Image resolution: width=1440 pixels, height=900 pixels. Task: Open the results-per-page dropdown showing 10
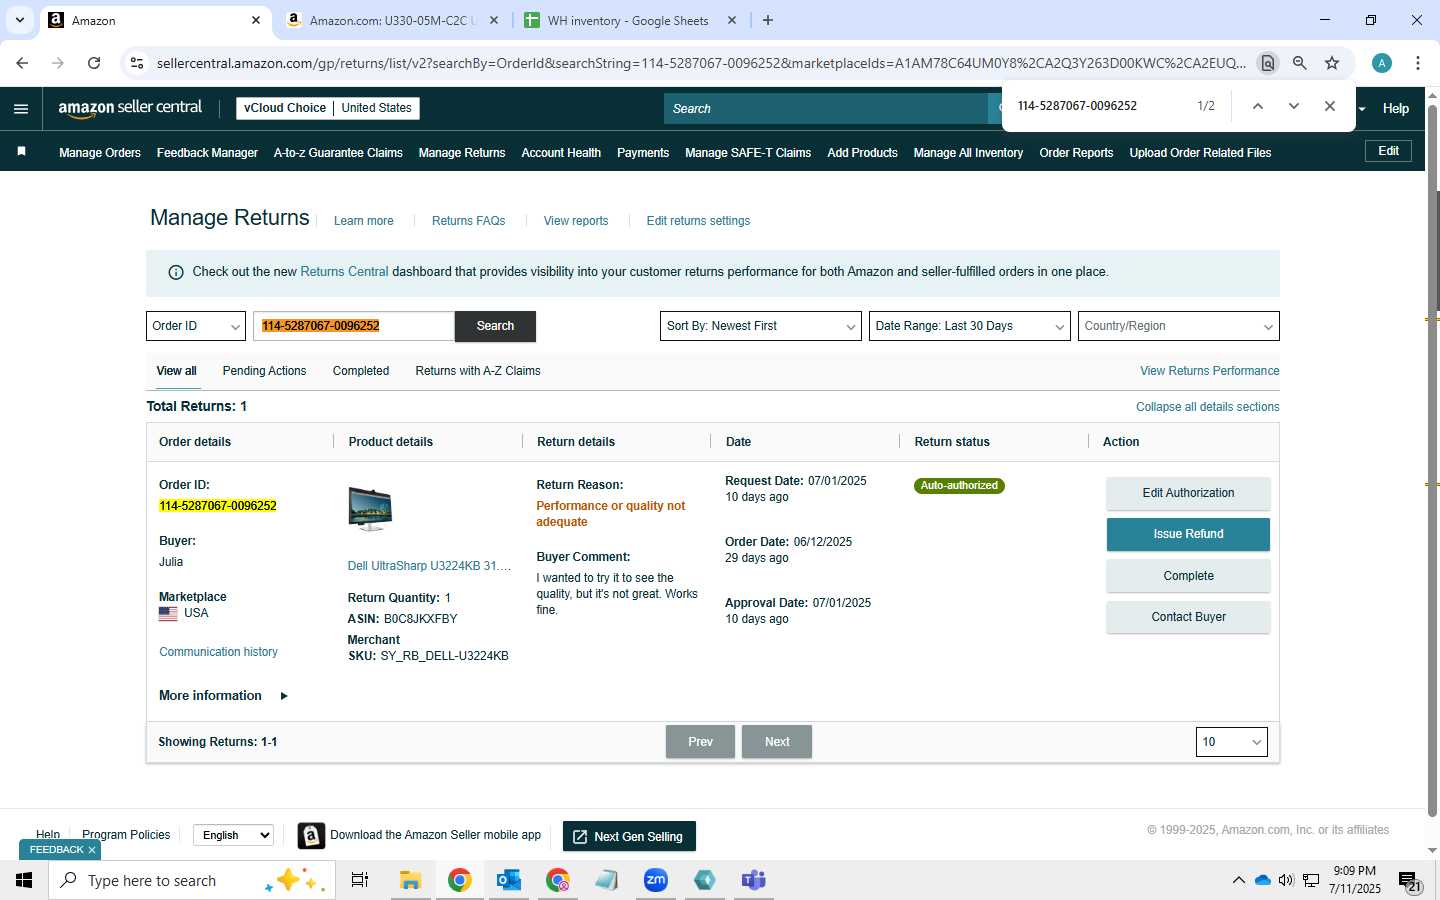tap(1231, 742)
